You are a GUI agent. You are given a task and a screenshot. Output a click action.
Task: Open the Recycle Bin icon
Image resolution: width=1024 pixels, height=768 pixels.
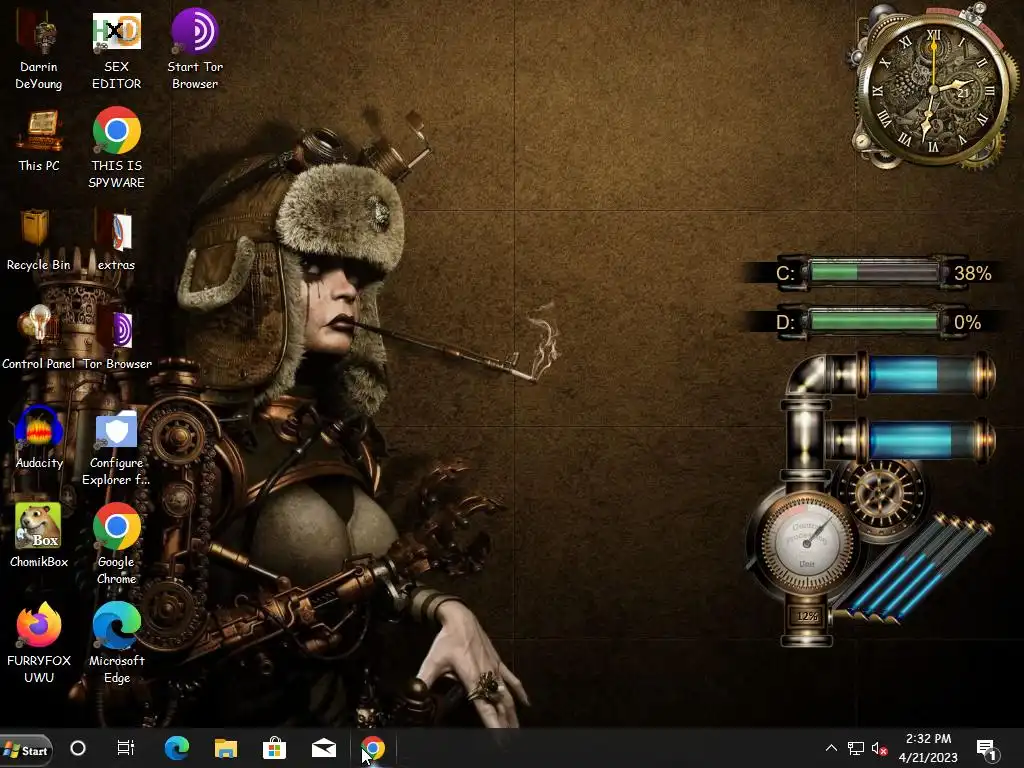(39, 240)
